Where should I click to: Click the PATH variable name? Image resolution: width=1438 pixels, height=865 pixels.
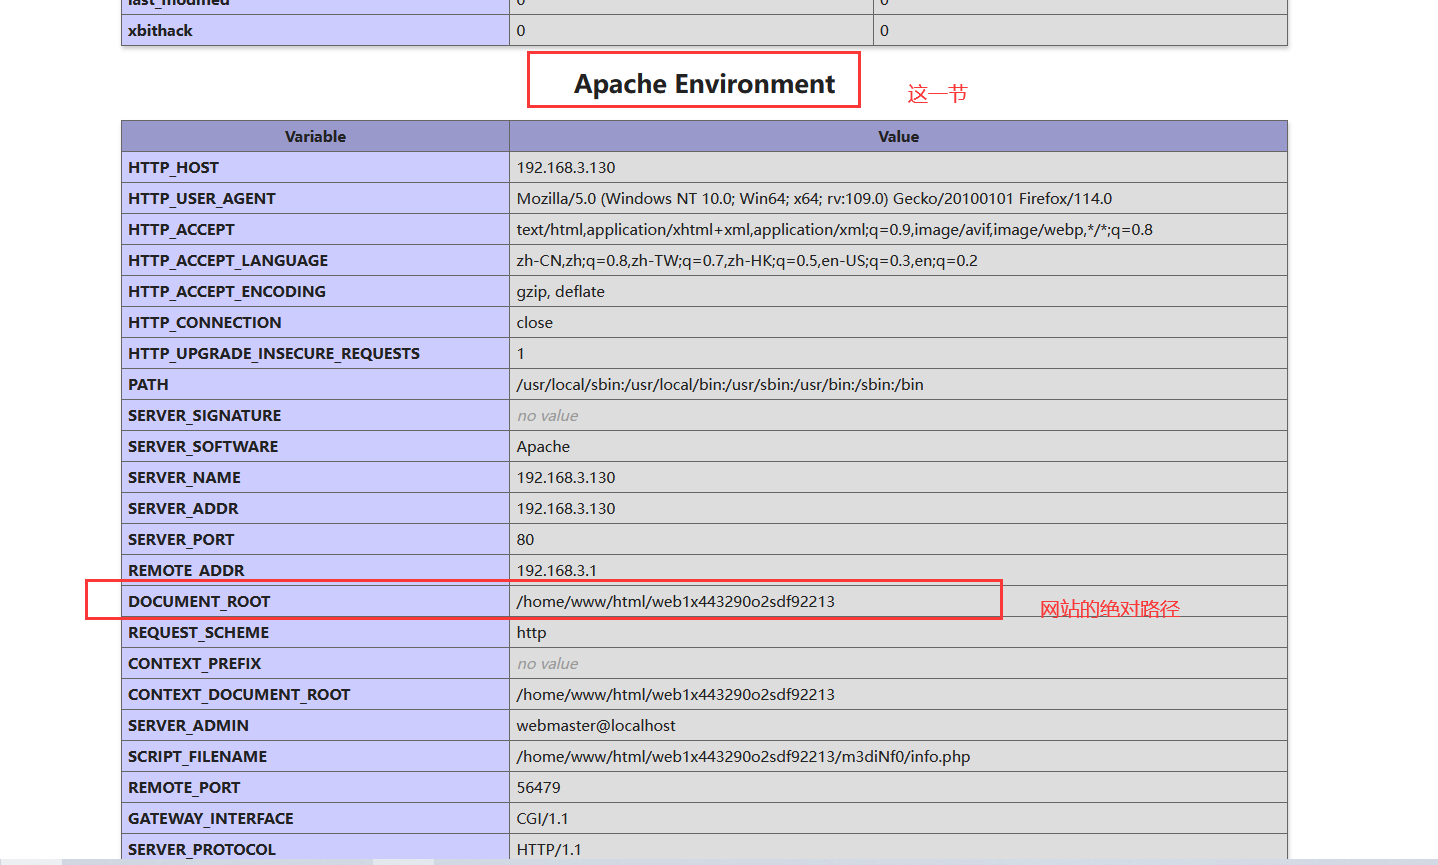[148, 384]
